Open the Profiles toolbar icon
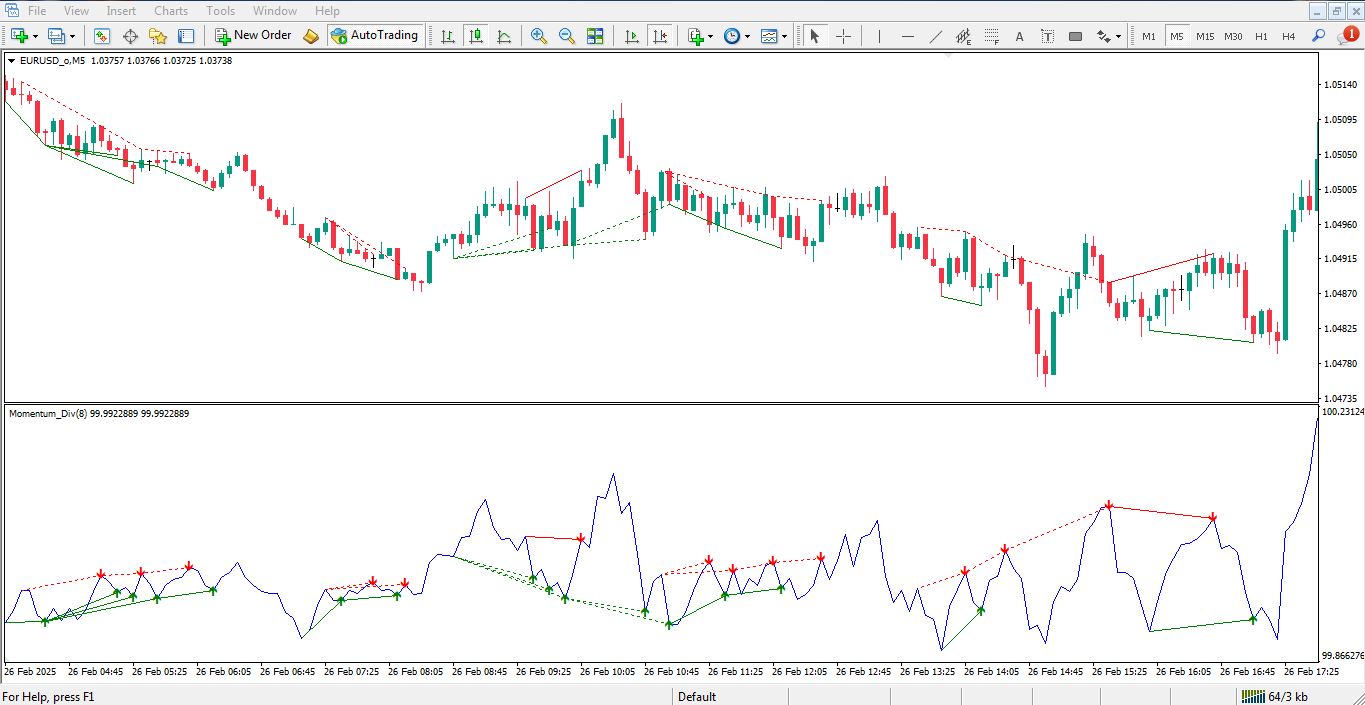1365x705 pixels. 56,36
